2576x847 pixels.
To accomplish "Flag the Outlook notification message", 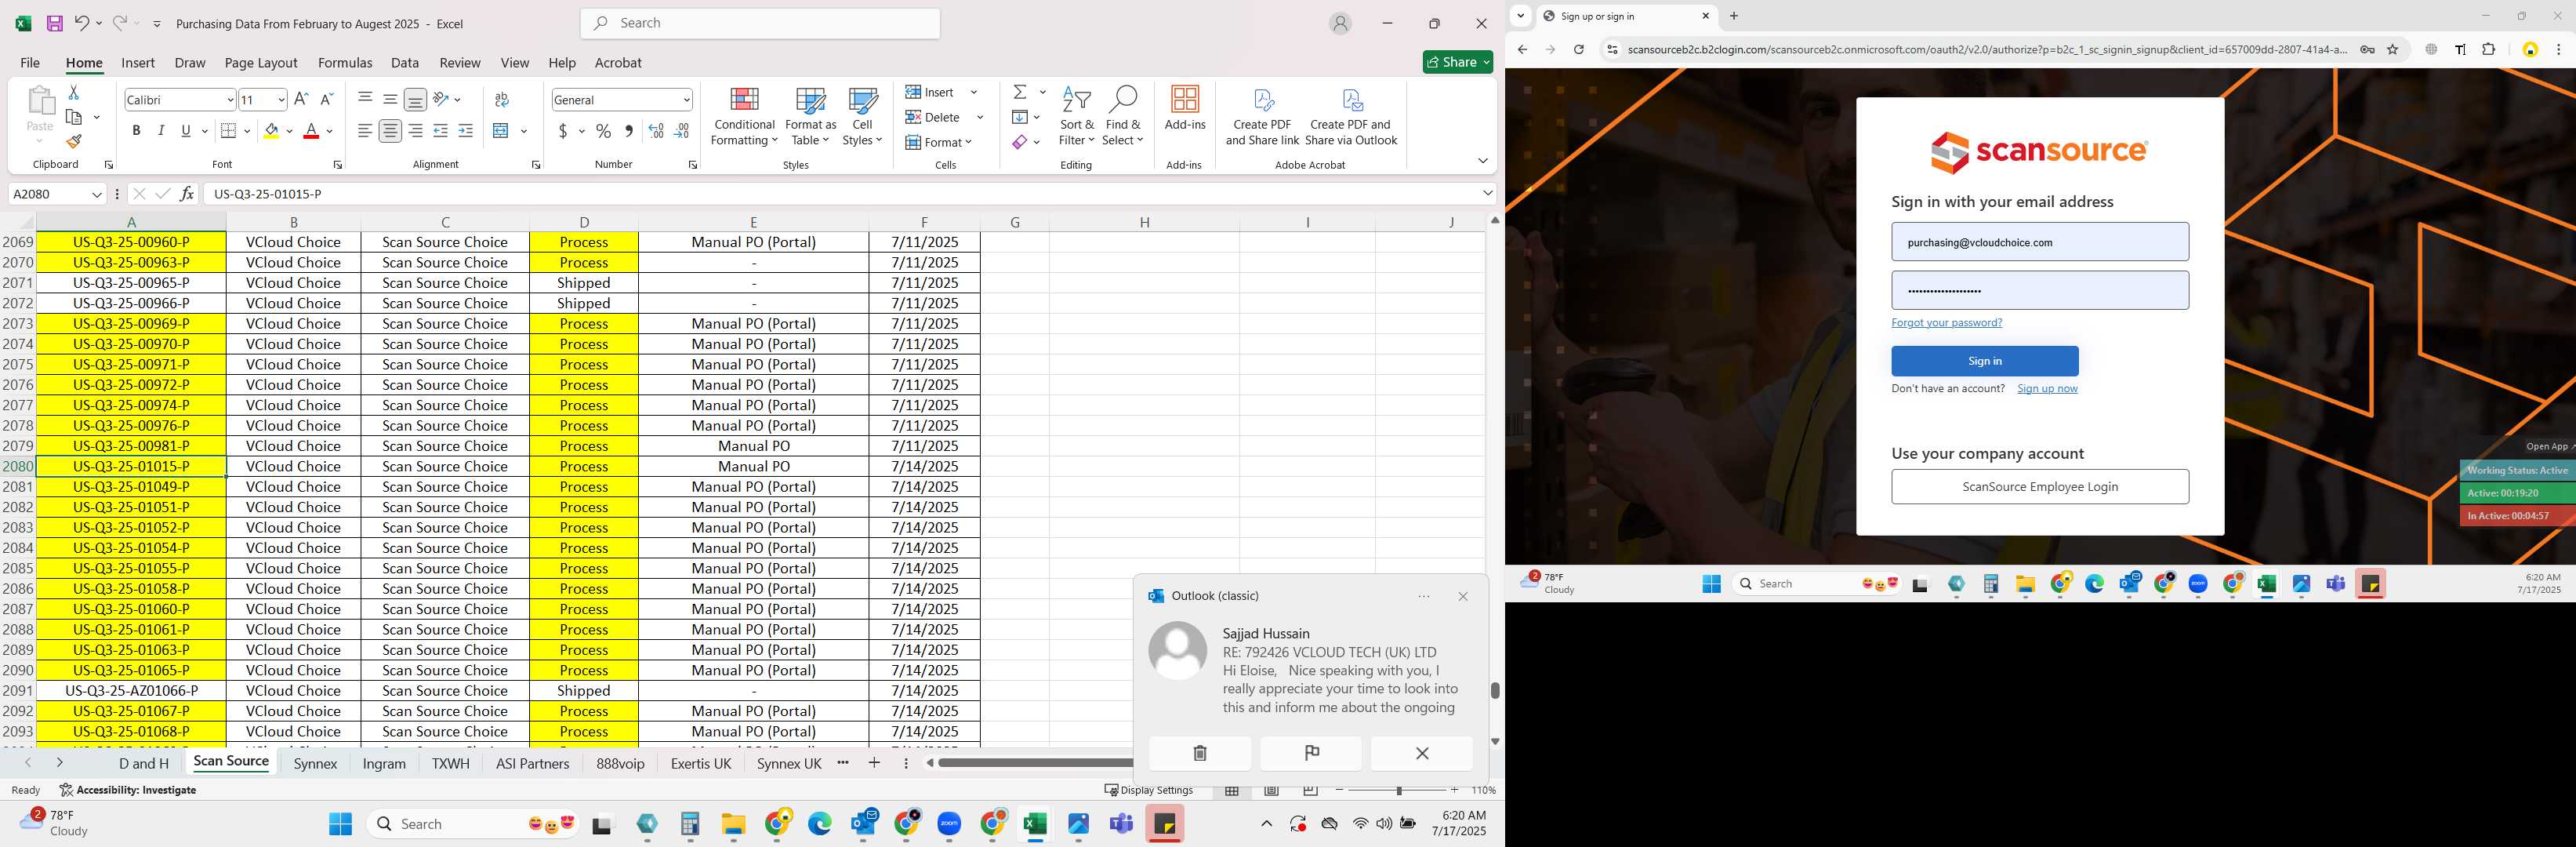I will pos(1311,753).
